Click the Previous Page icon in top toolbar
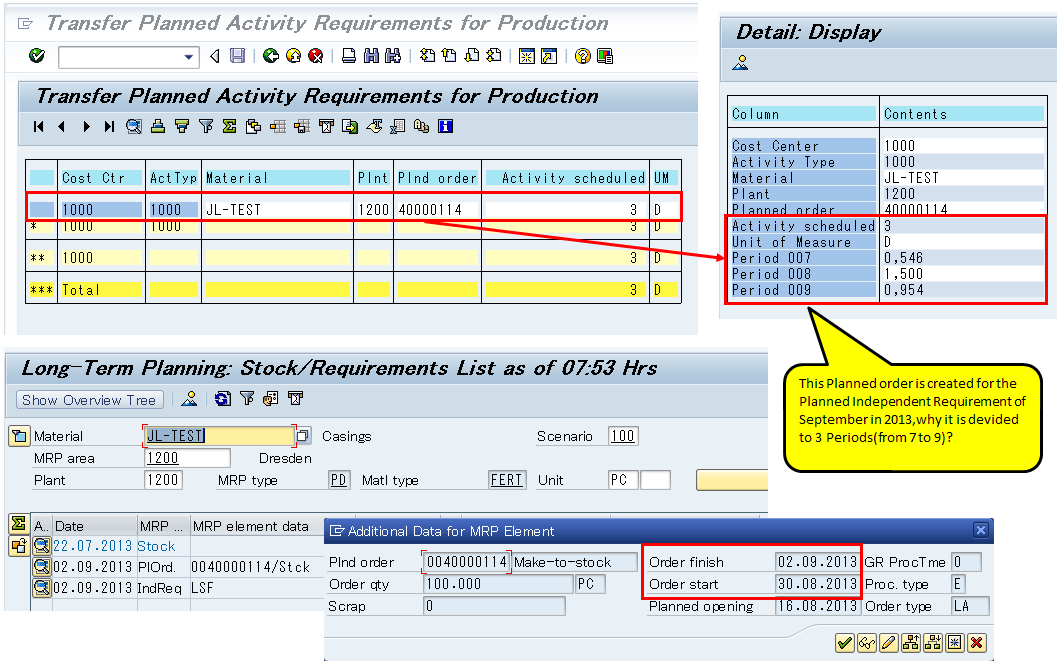Image resolution: width=1060 pixels, height=664 pixels. click(x=450, y=56)
